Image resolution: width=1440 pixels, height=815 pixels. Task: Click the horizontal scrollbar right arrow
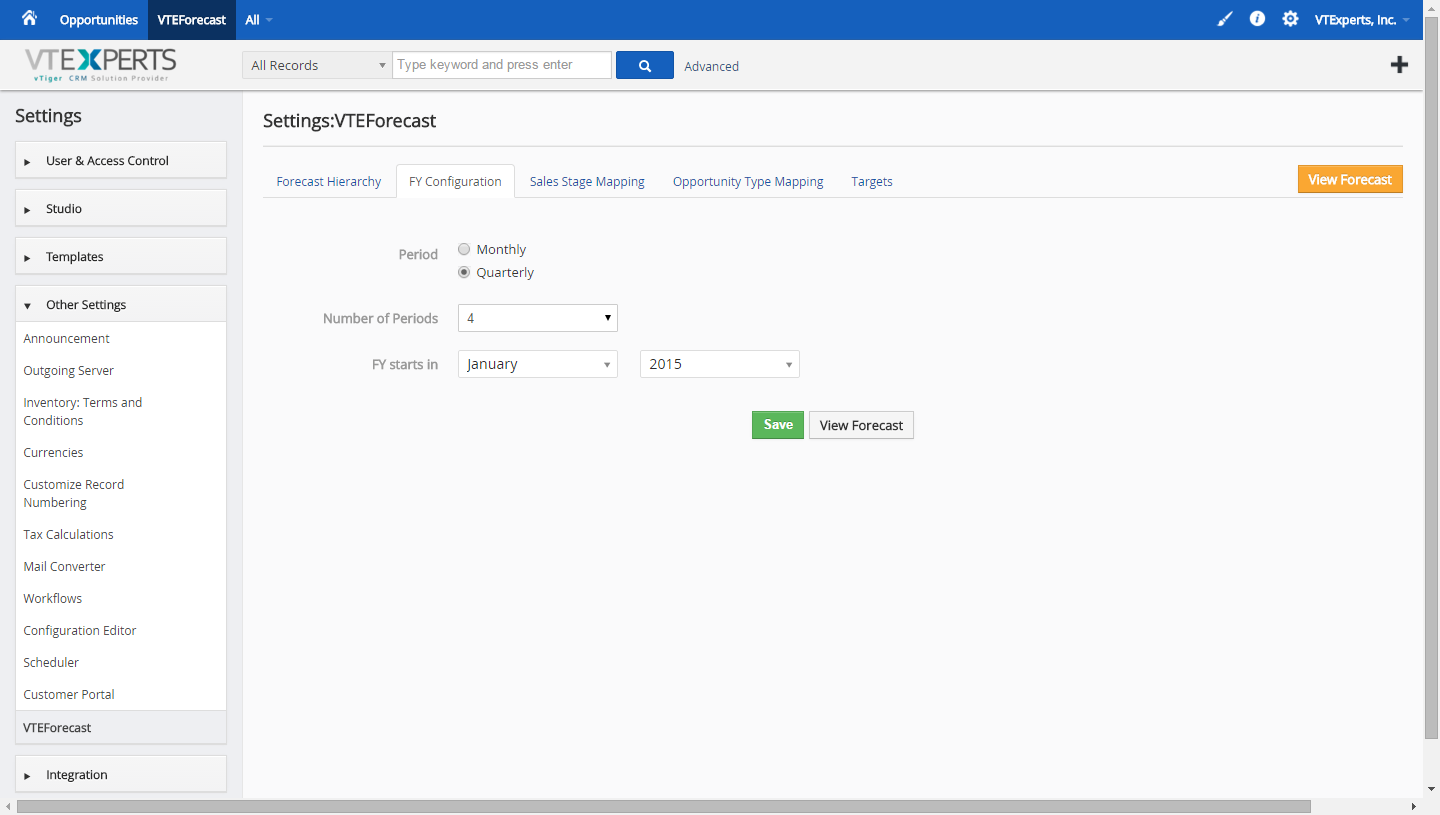[x=1414, y=806]
